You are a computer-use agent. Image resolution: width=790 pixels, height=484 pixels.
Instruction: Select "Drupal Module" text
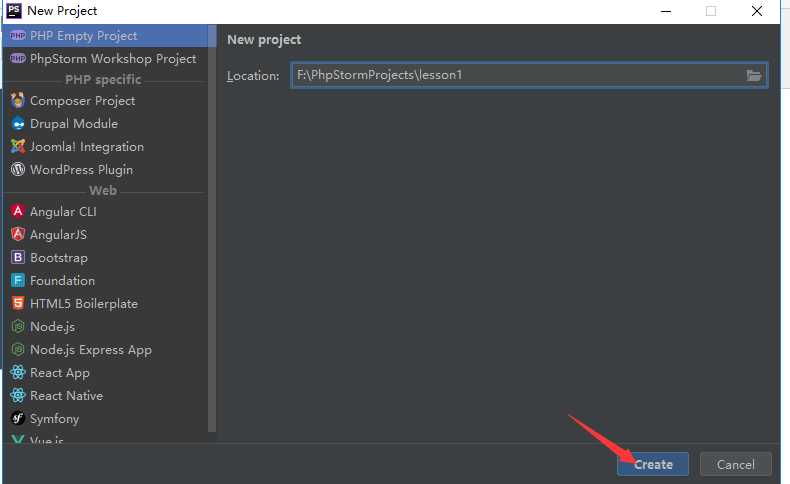74,123
